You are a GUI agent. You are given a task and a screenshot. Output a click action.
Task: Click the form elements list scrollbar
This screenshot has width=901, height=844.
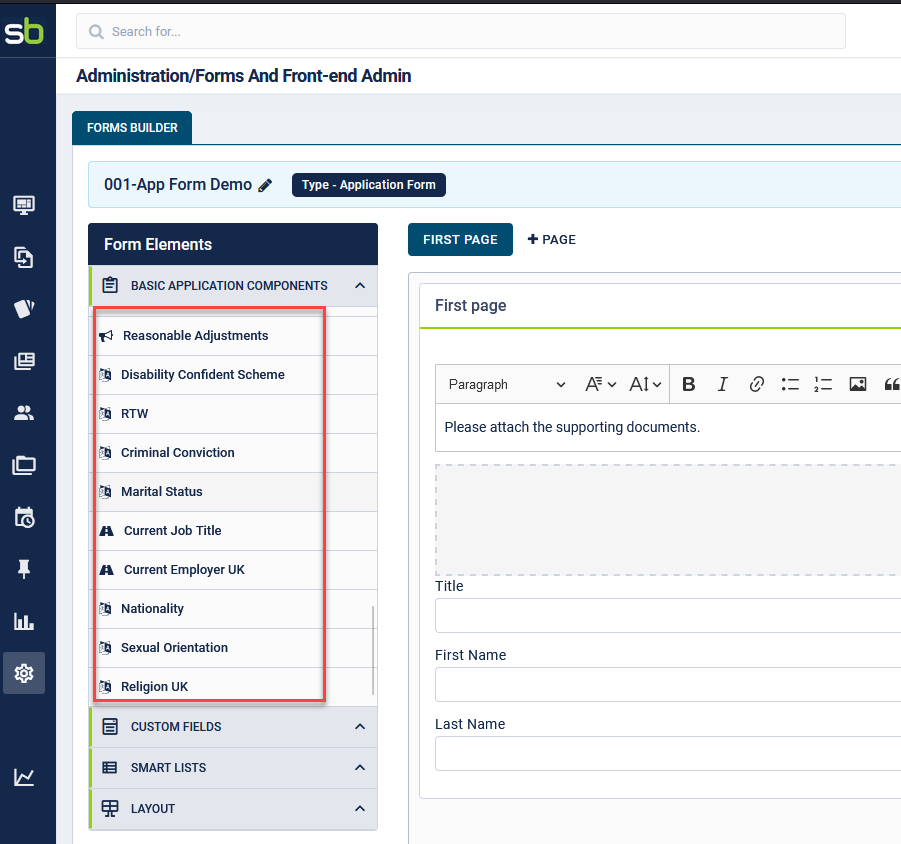coord(373,650)
